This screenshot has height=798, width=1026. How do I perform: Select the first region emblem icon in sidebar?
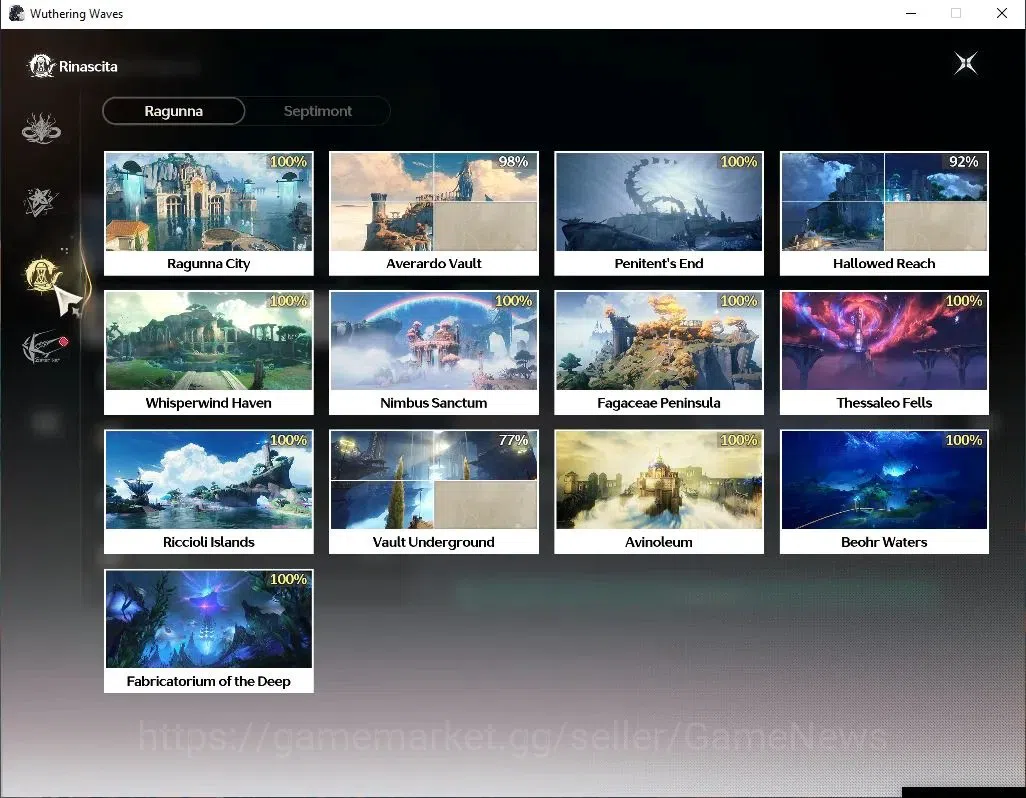tap(41, 128)
